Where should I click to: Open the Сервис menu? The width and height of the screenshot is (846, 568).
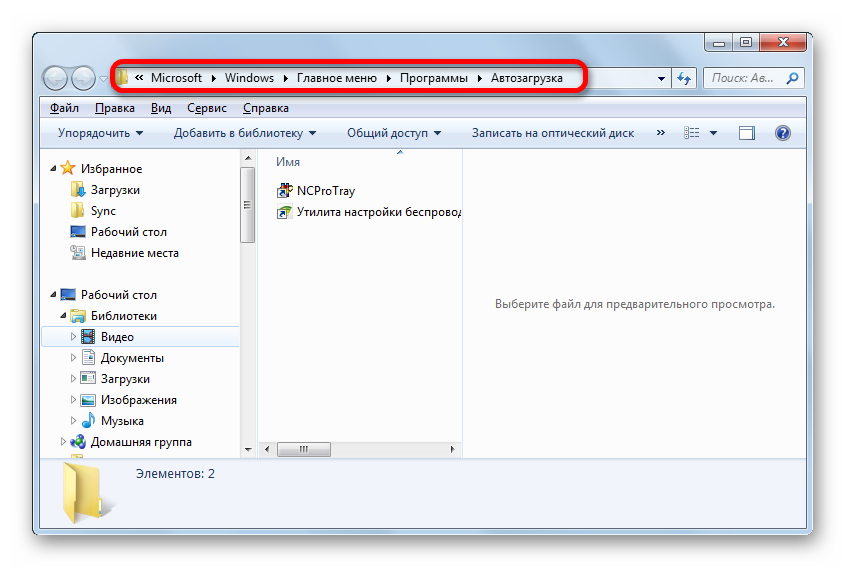(x=206, y=108)
